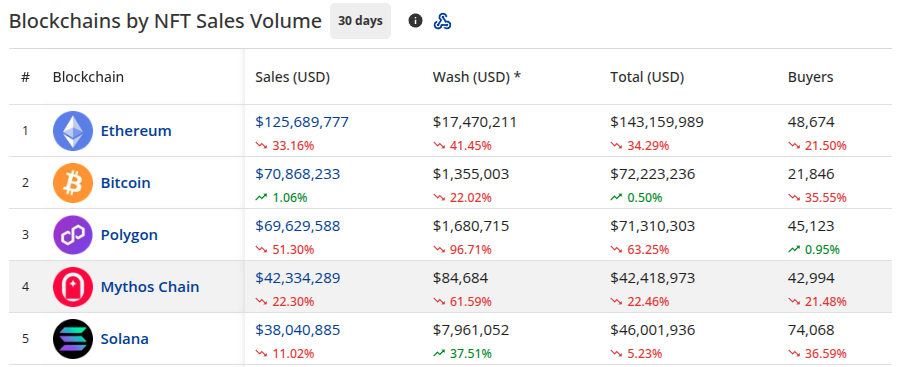Click Polygon total change 63.25%
The width and height of the screenshot is (906, 367).
(640, 250)
